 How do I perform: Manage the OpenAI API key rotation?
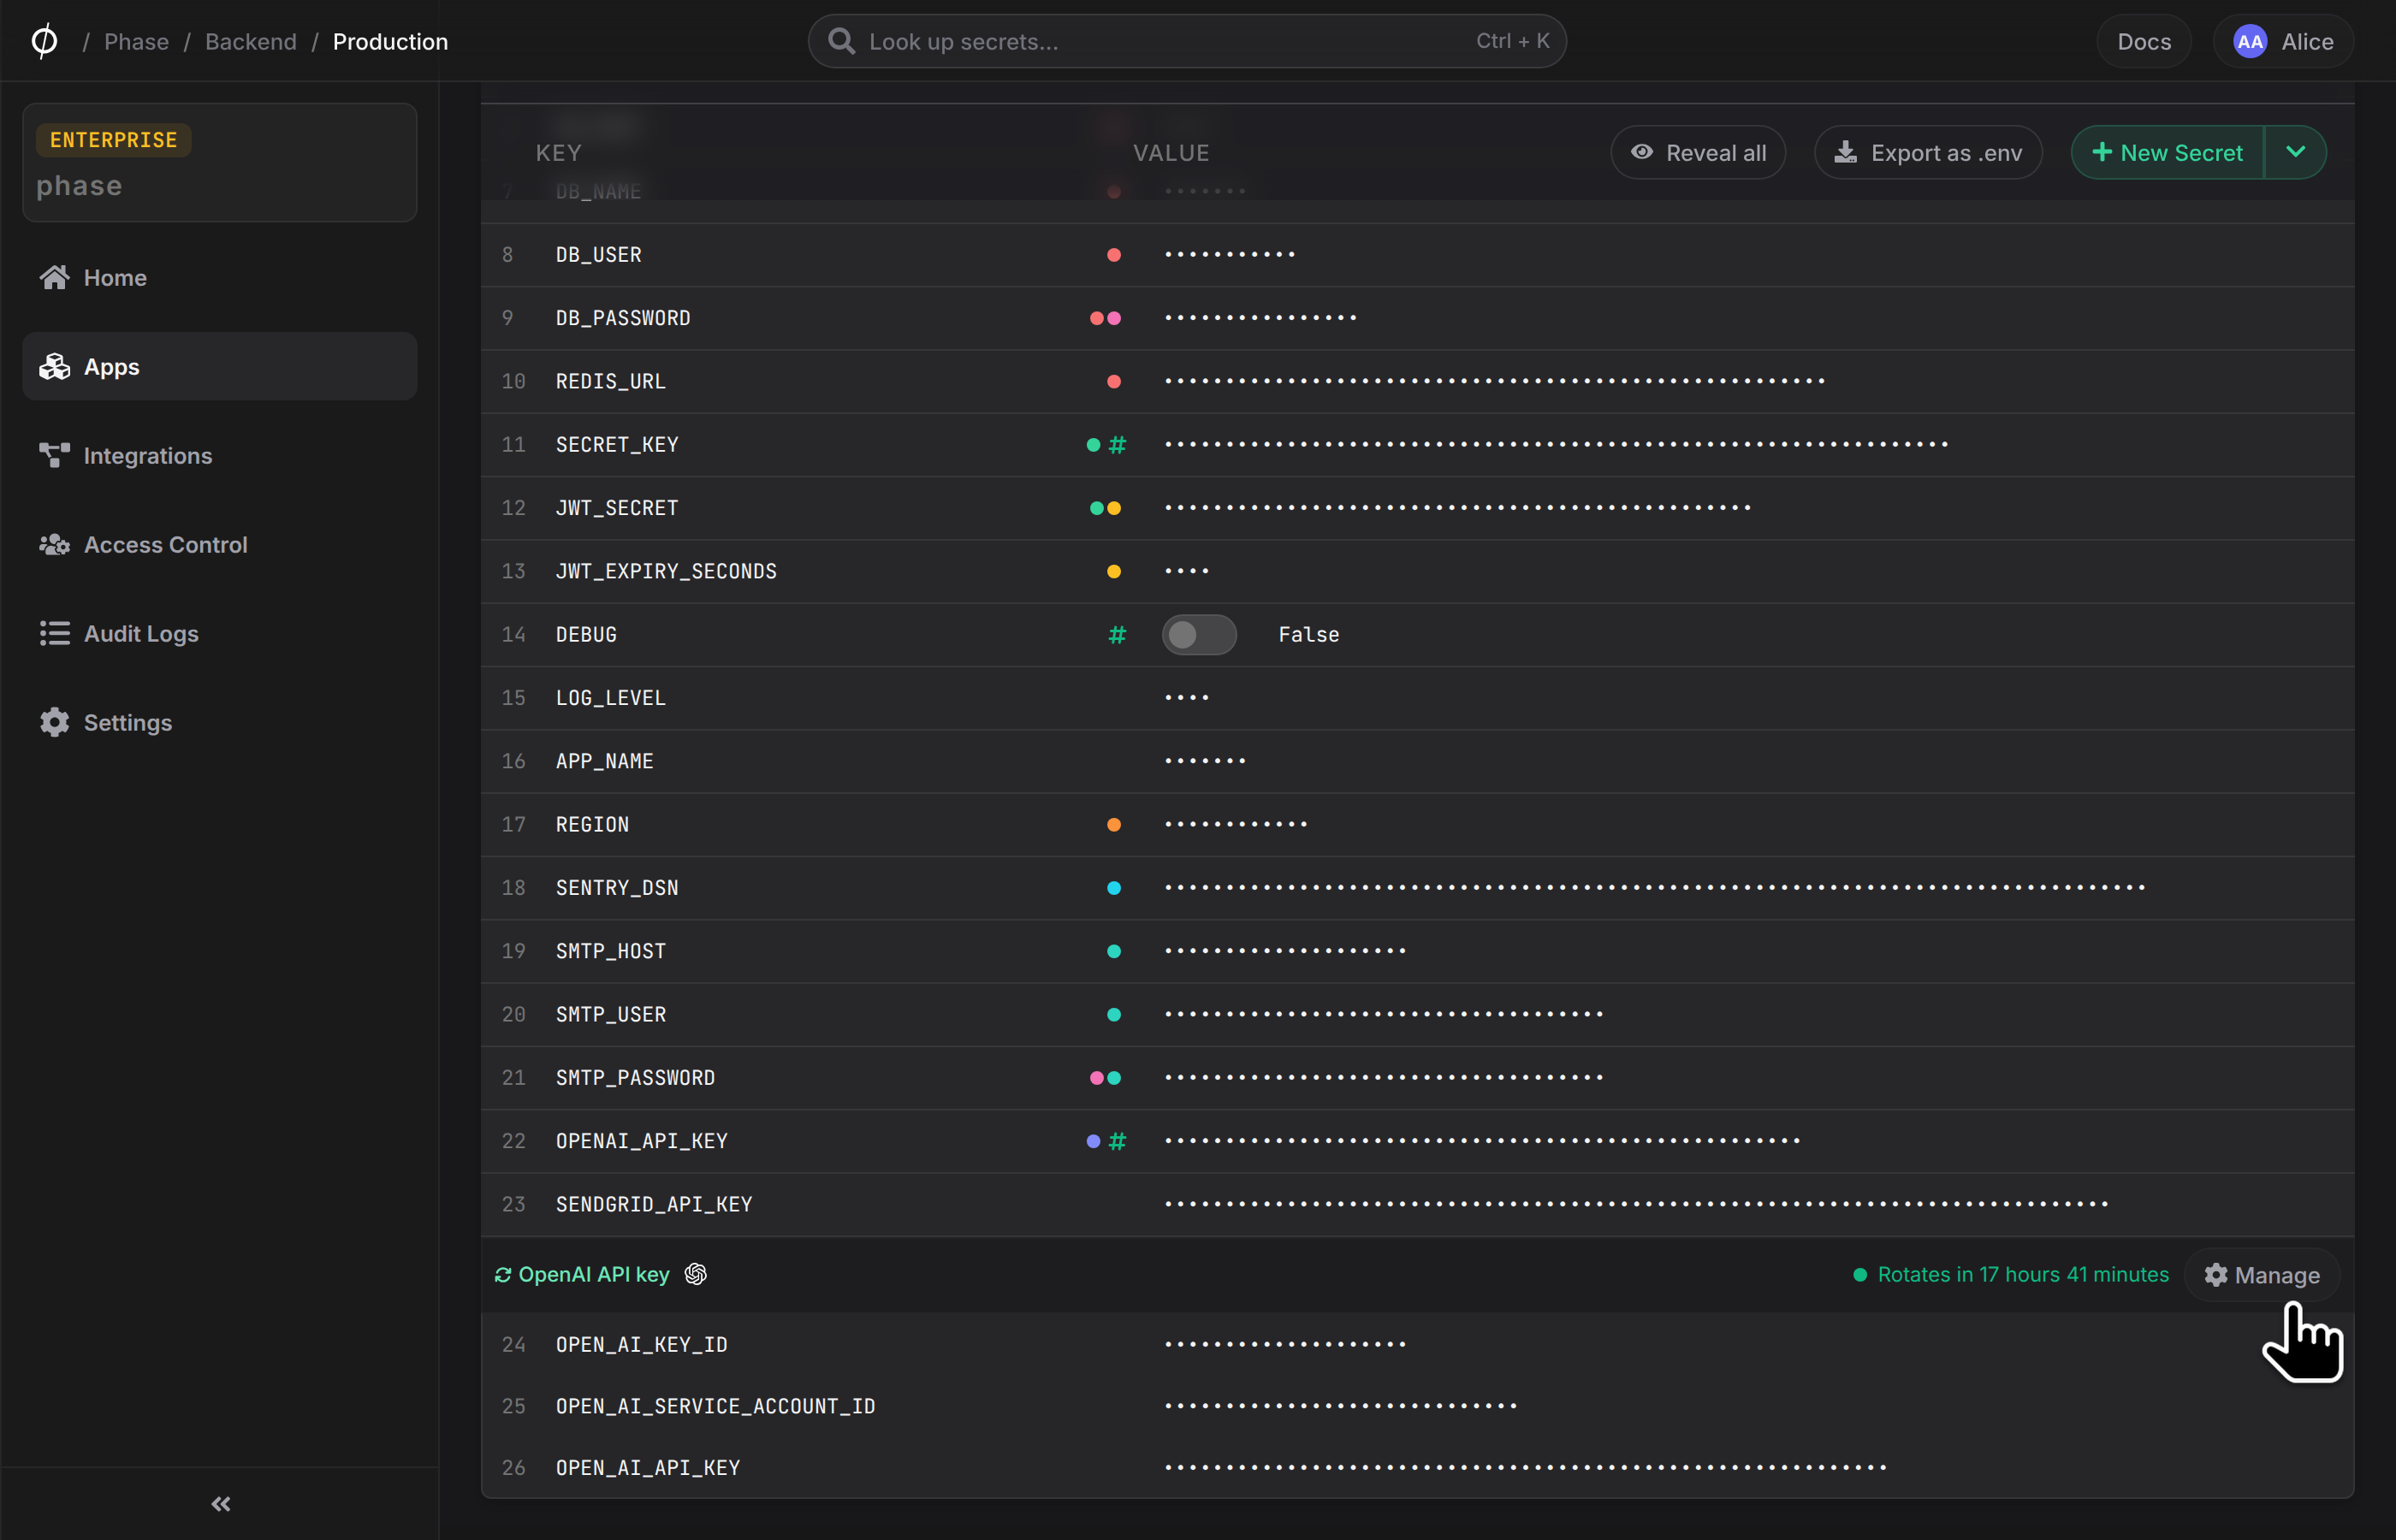tap(2262, 1274)
